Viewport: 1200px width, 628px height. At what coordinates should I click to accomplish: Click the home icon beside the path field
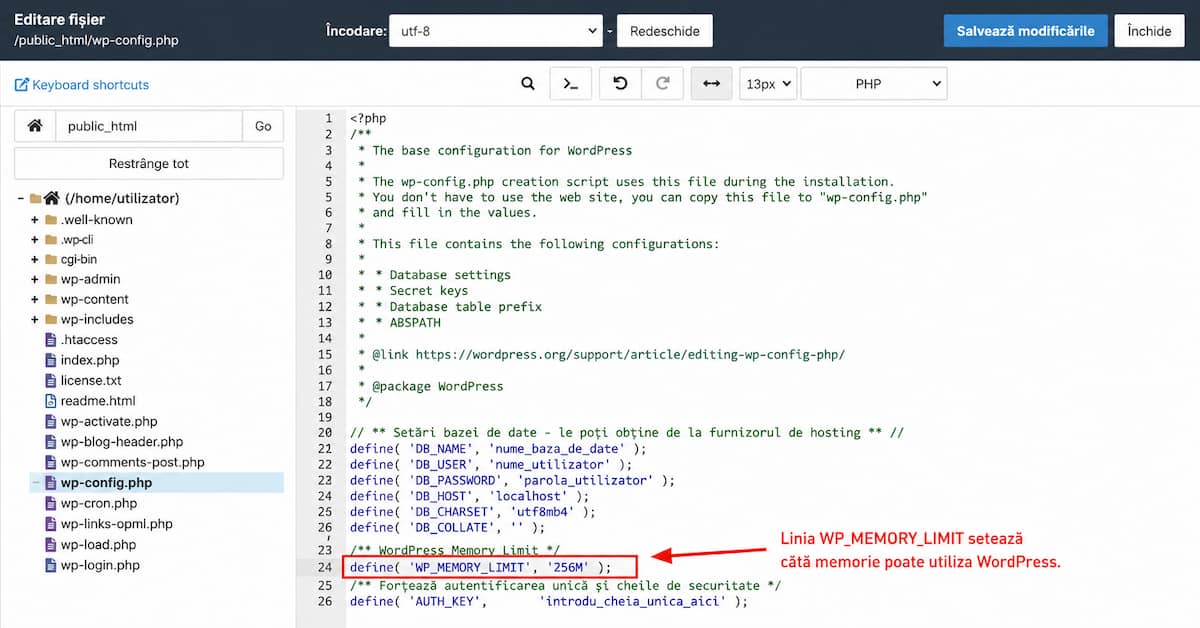pos(35,126)
